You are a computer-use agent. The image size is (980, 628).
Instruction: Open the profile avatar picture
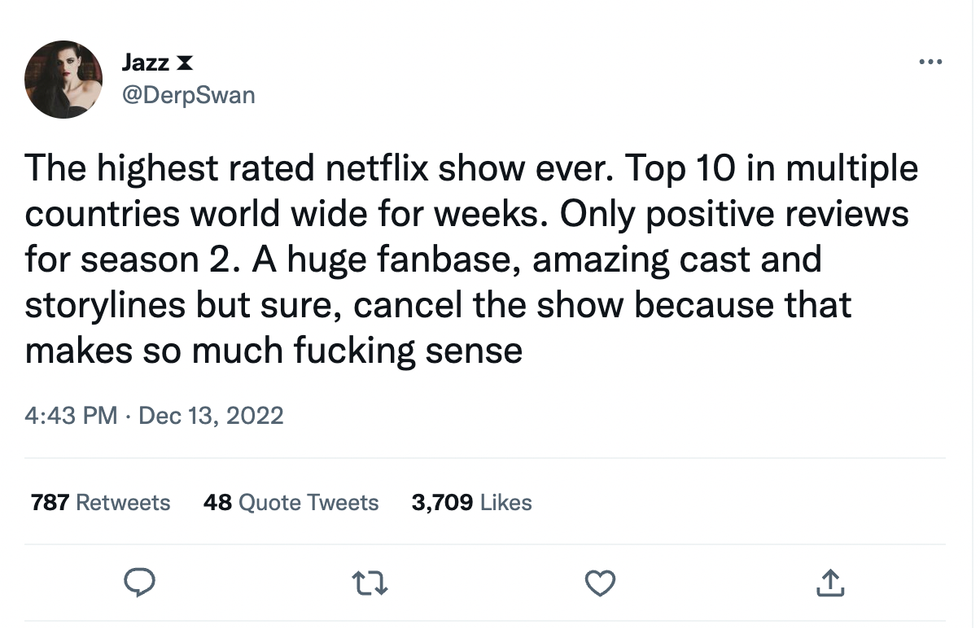63,79
